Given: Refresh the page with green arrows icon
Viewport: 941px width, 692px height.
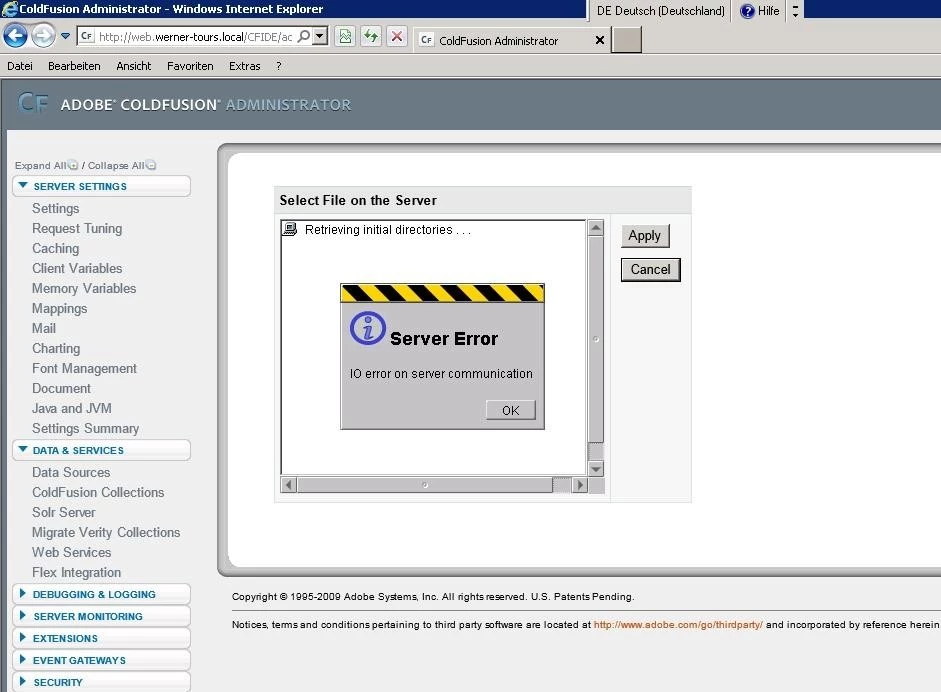Looking at the screenshot, I should coord(371,36).
